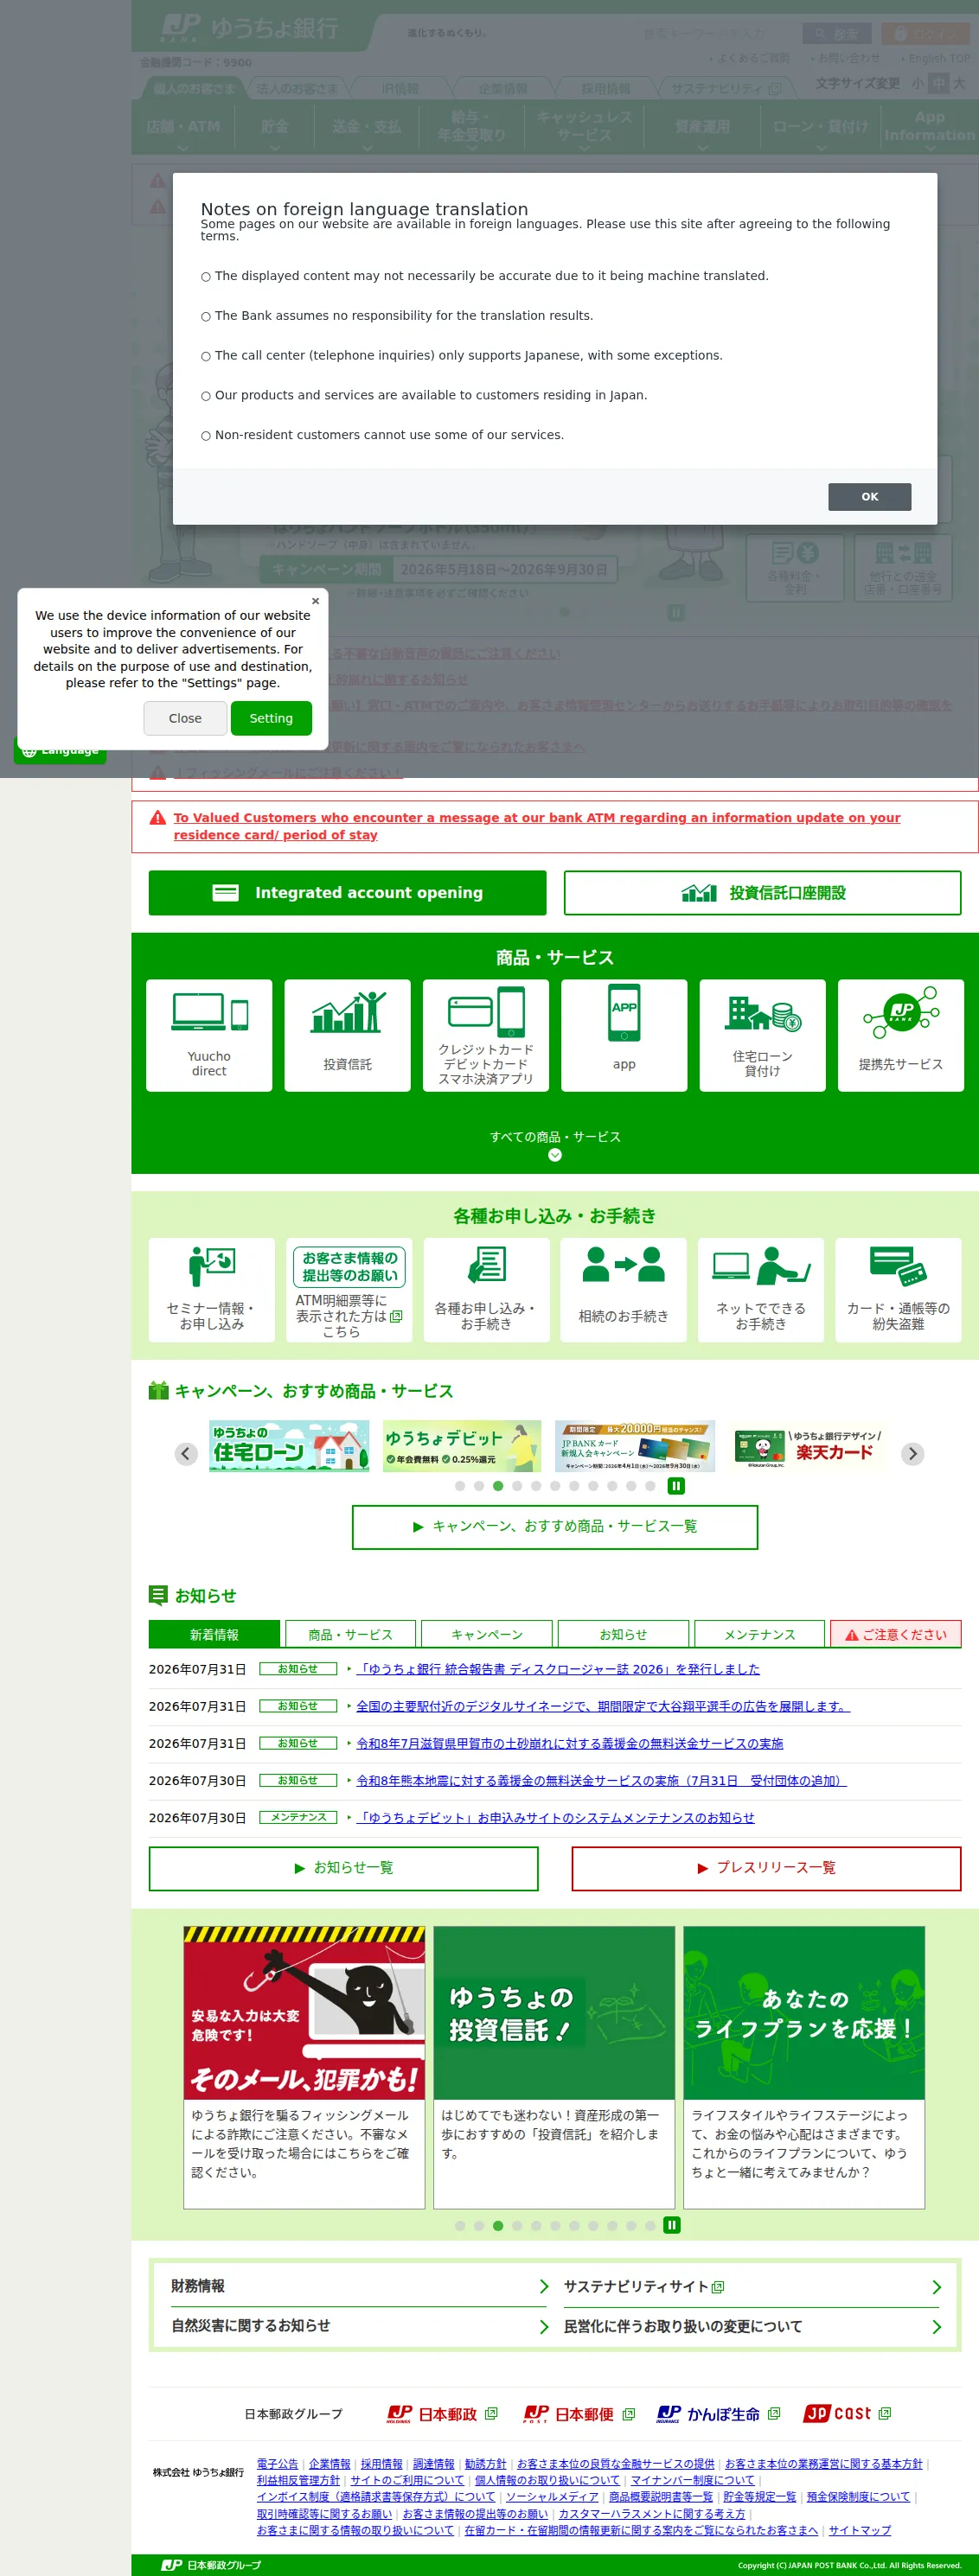Open お客さま情報の提出等のお願い tile

pyautogui.click(x=349, y=1290)
